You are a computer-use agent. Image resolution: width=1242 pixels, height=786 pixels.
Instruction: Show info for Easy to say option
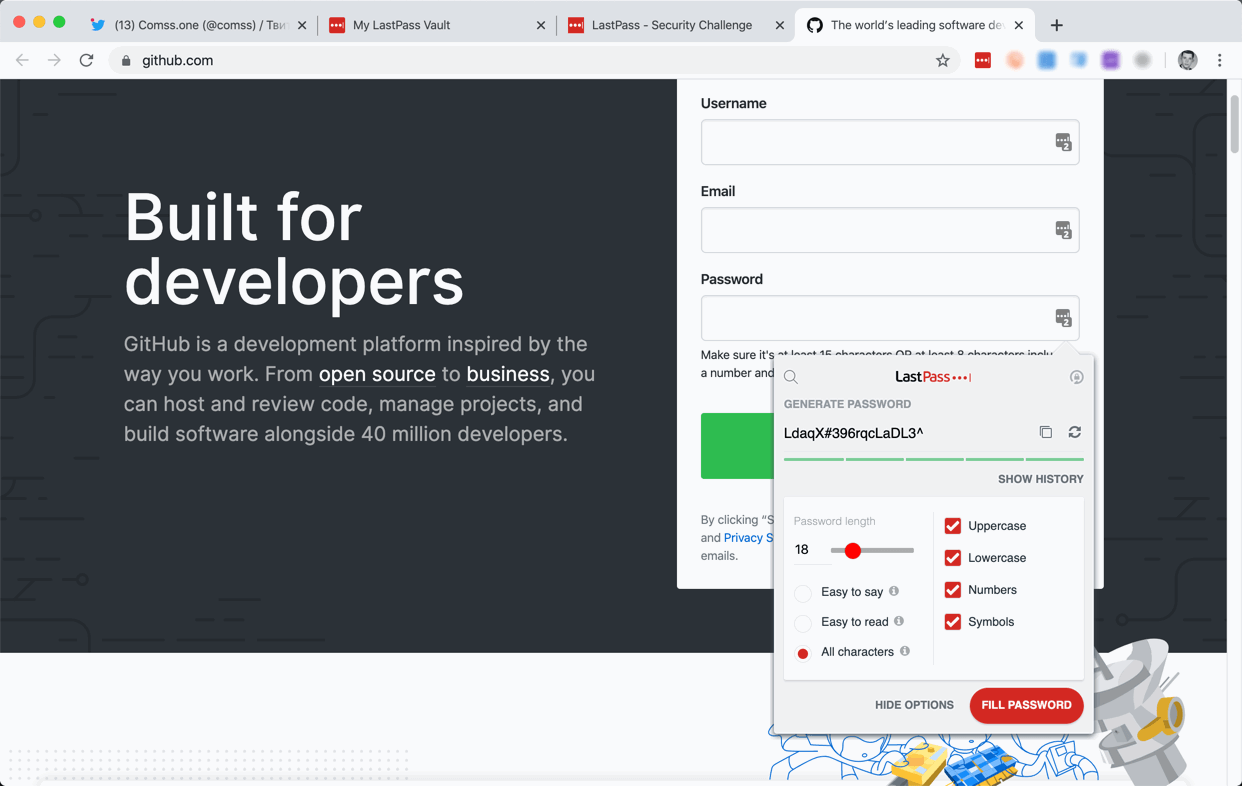pos(894,591)
